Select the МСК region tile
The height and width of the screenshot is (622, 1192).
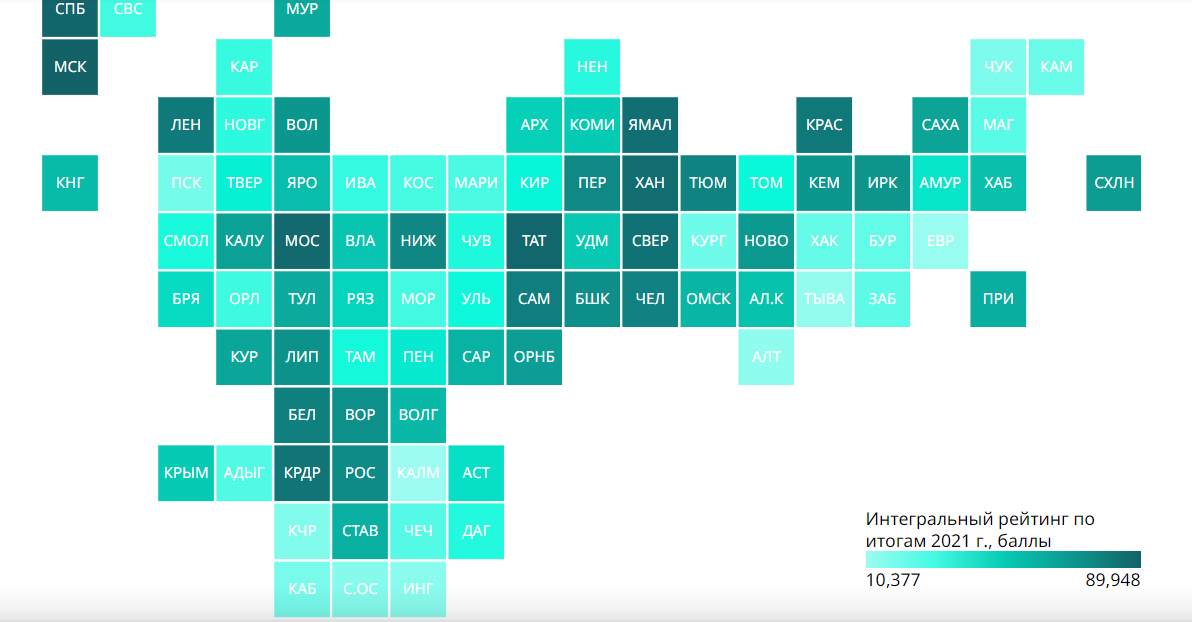[70, 67]
